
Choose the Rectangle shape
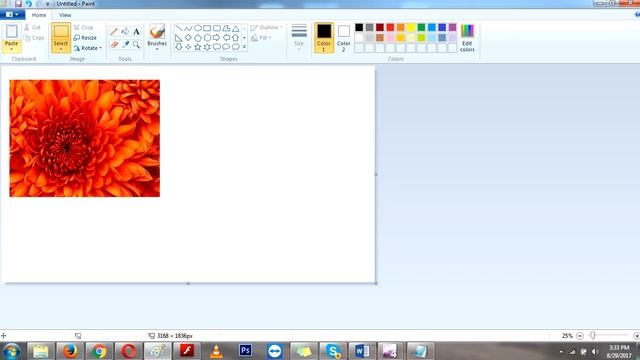click(207, 28)
